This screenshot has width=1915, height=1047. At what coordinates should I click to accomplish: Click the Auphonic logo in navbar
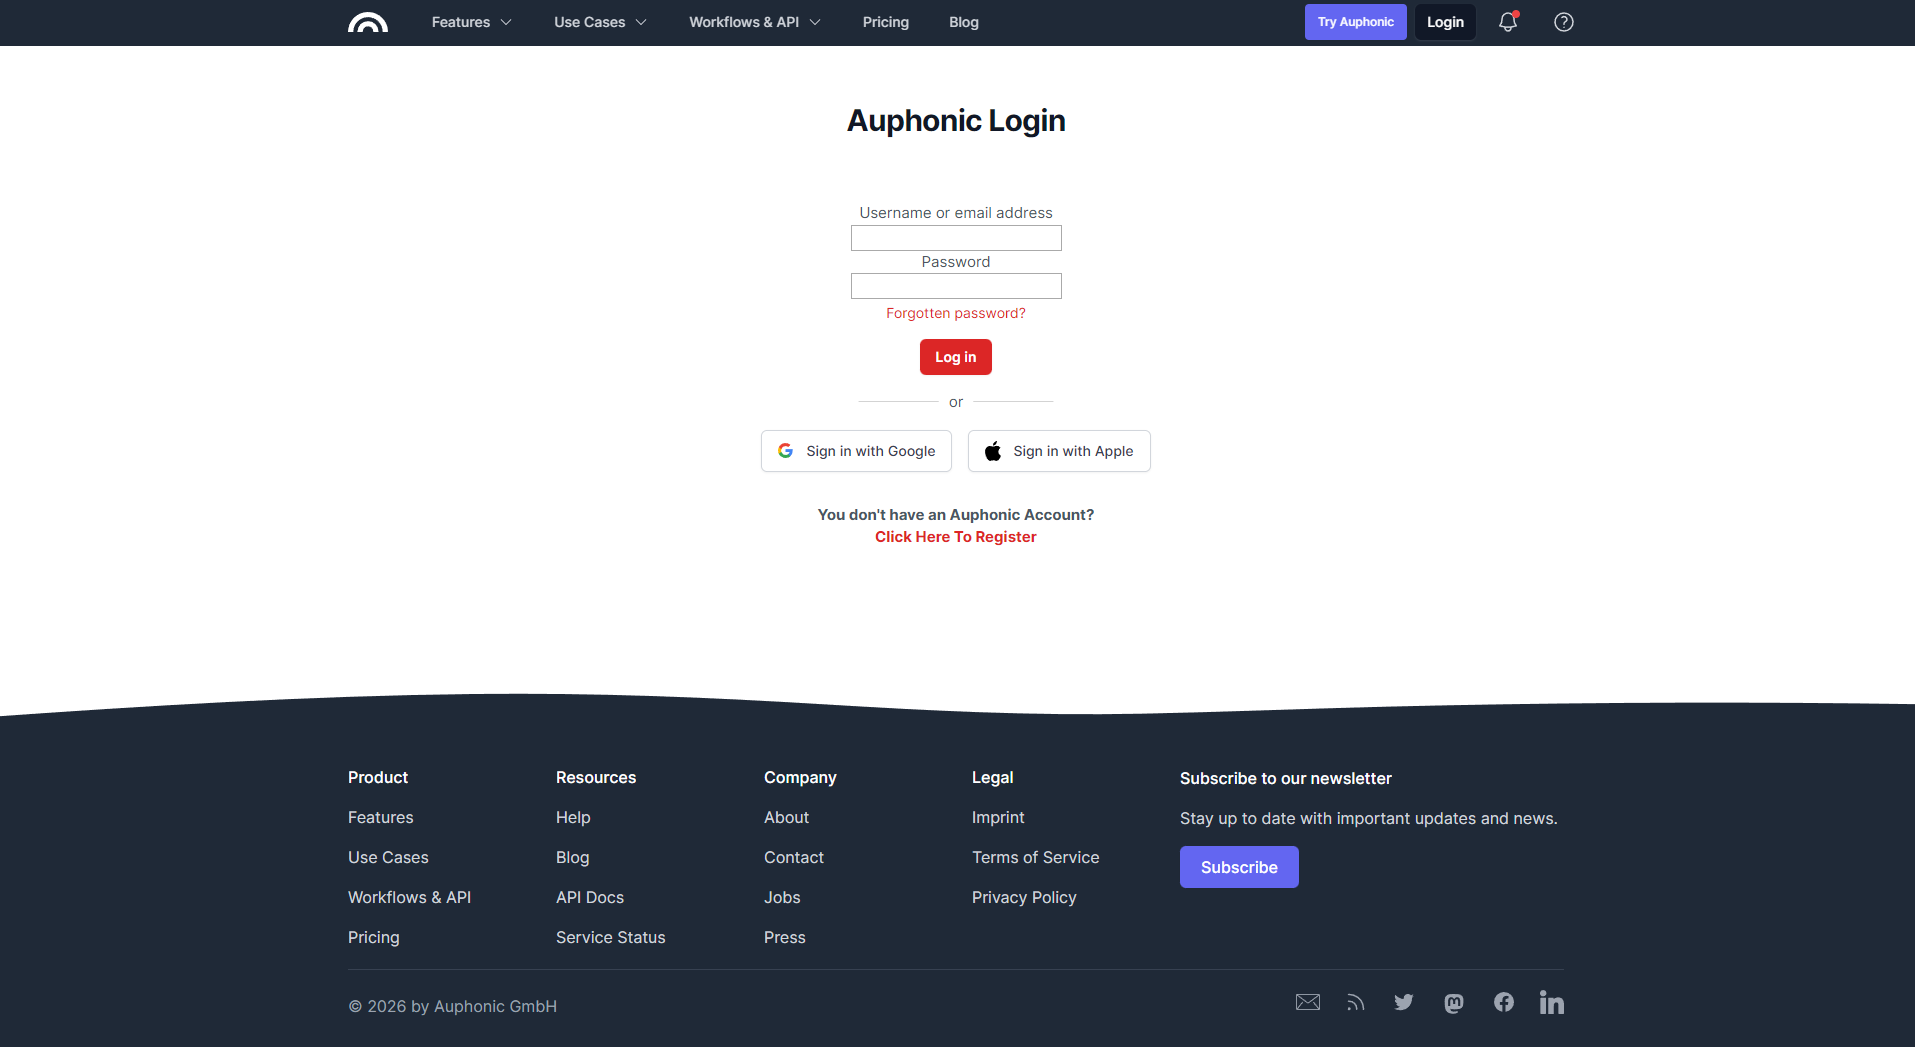[367, 21]
